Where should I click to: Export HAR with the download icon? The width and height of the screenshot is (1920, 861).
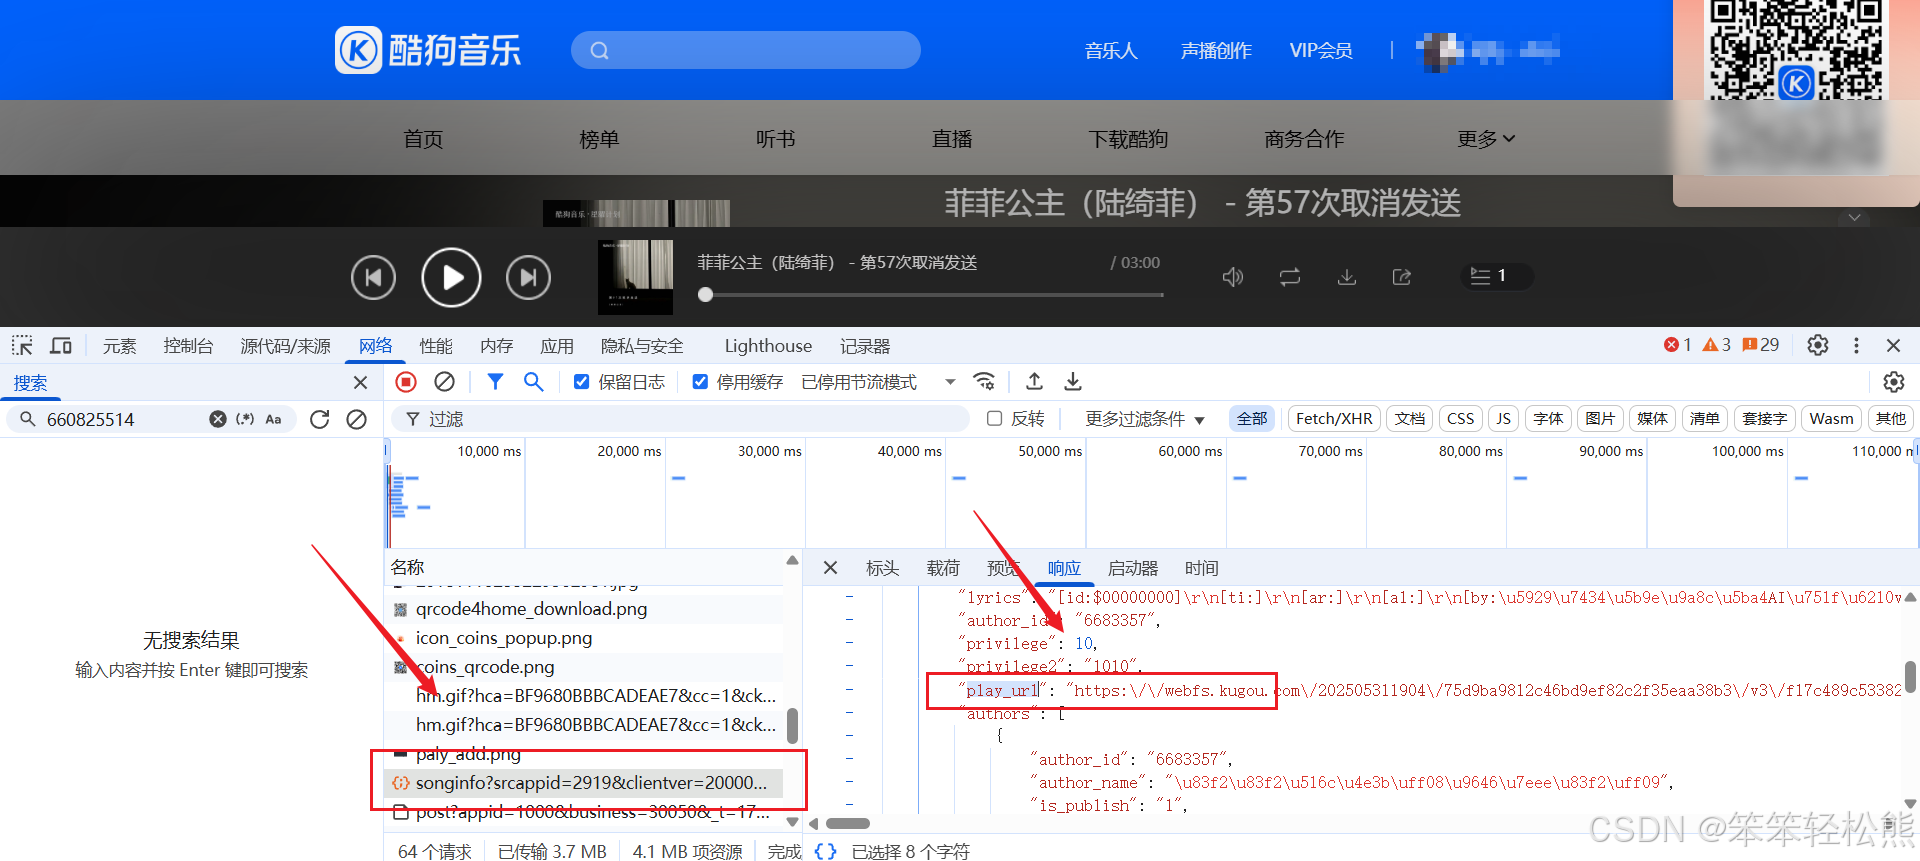coord(1073,381)
